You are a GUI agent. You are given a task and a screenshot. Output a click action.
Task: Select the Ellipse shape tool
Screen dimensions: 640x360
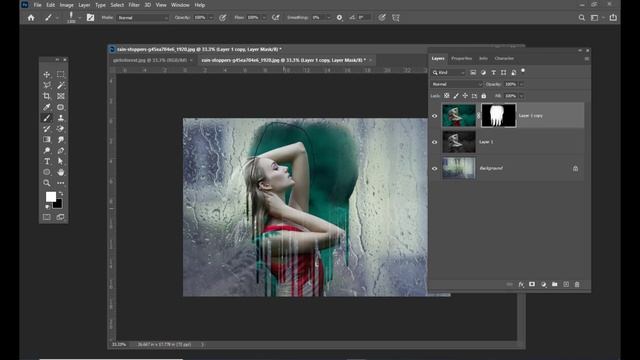[47, 172]
